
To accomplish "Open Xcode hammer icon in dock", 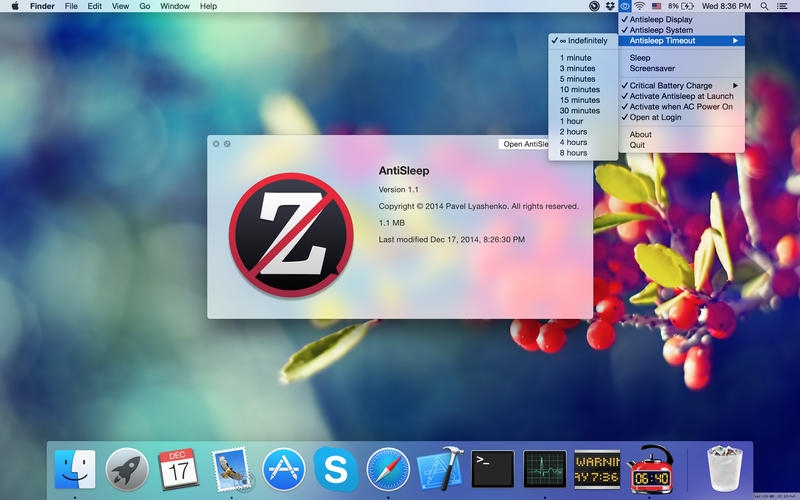I will pos(440,468).
